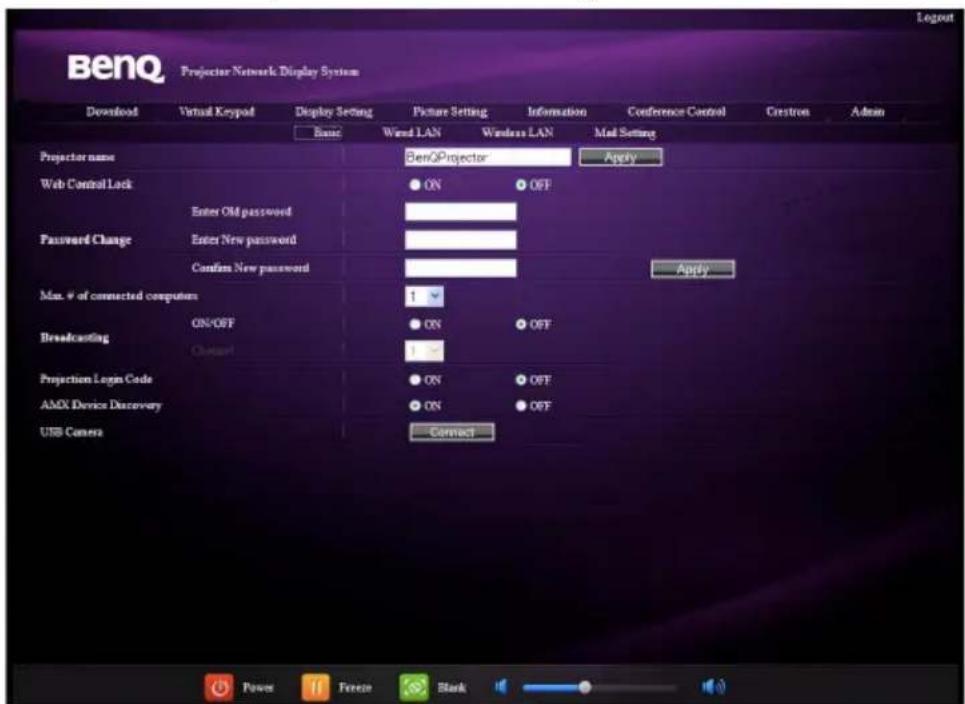This screenshot has height=704, width=965.
Task: Click the volume down speaker icon
Action: (x=501, y=686)
